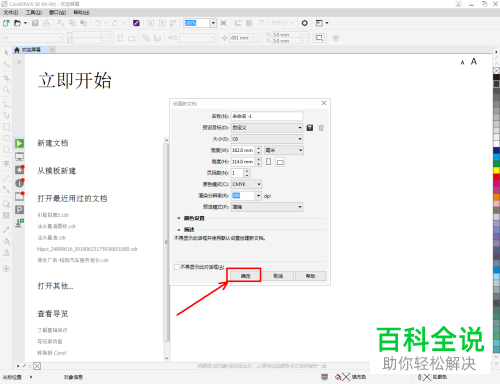This screenshot has width=500, height=384.
Task: Click the document name input field
Action: point(267,116)
